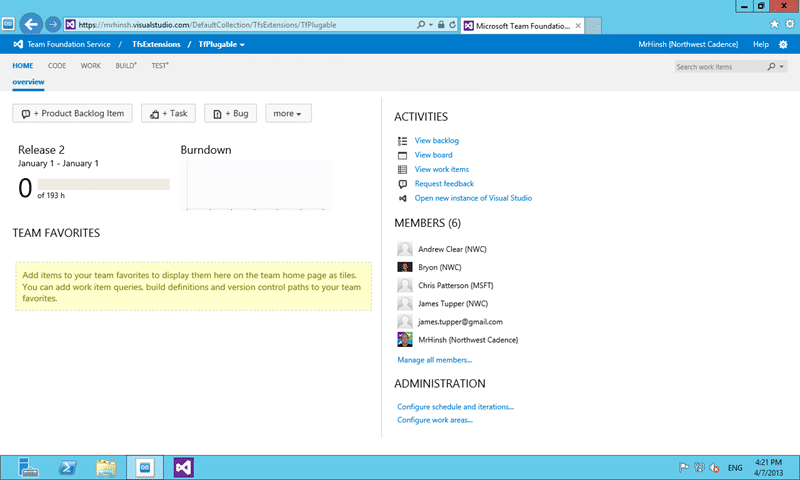Click Manage all members link

click(435, 360)
